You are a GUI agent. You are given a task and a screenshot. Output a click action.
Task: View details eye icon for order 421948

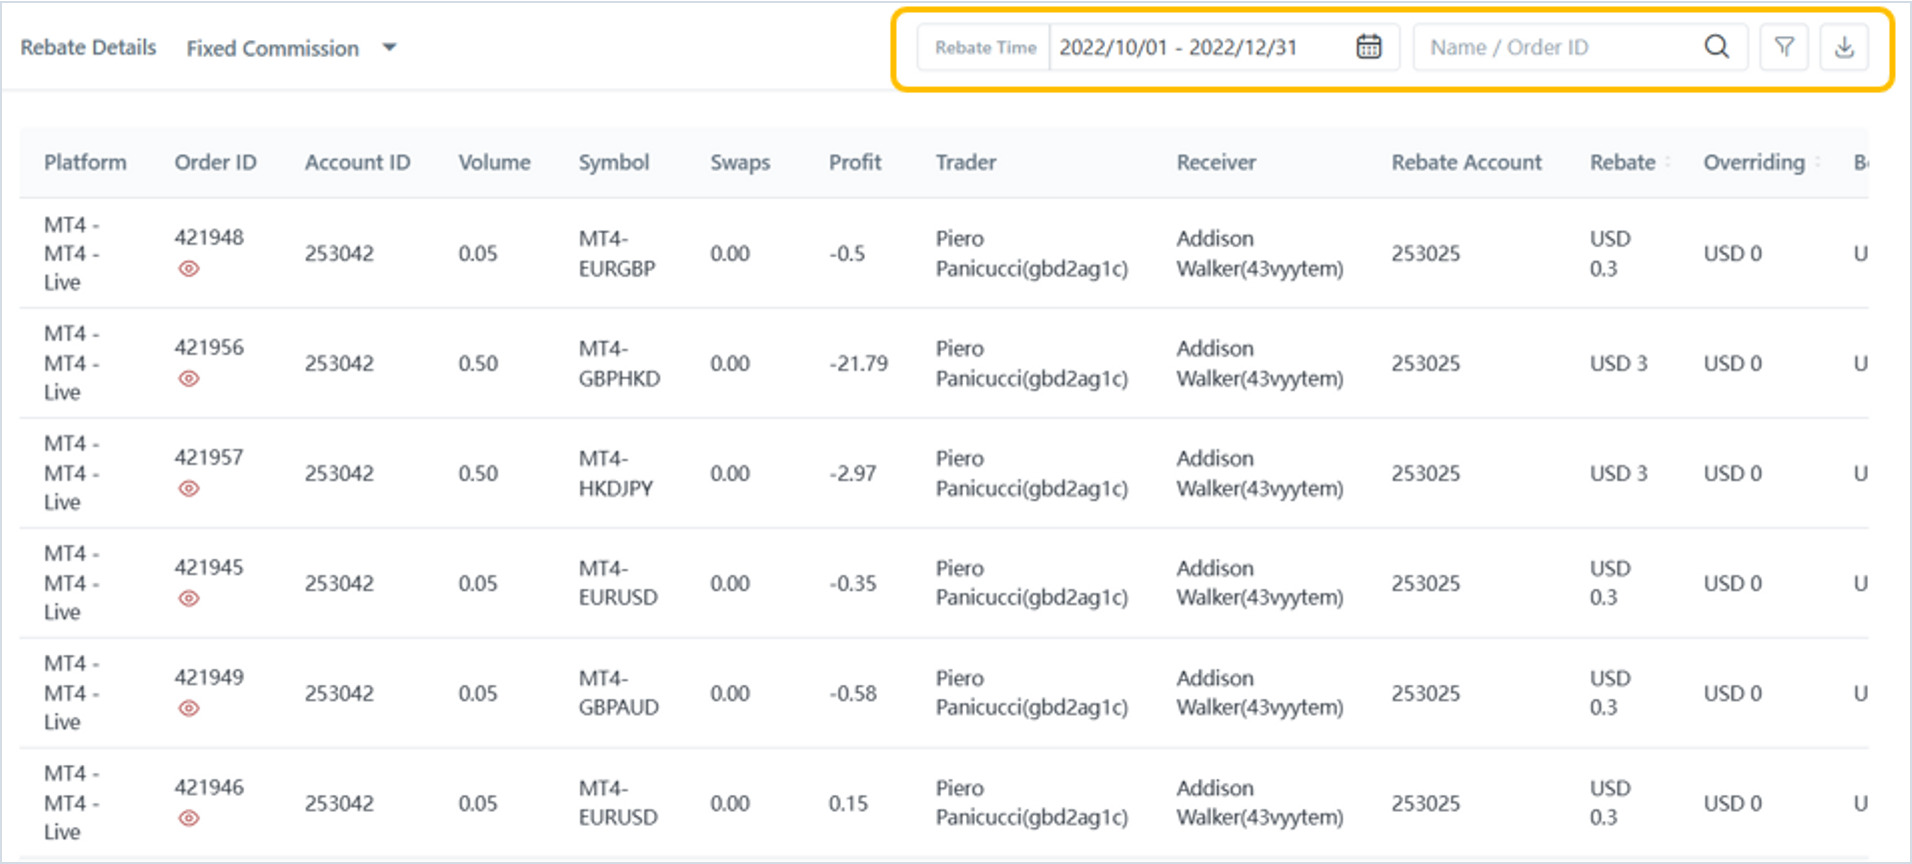click(x=189, y=269)
